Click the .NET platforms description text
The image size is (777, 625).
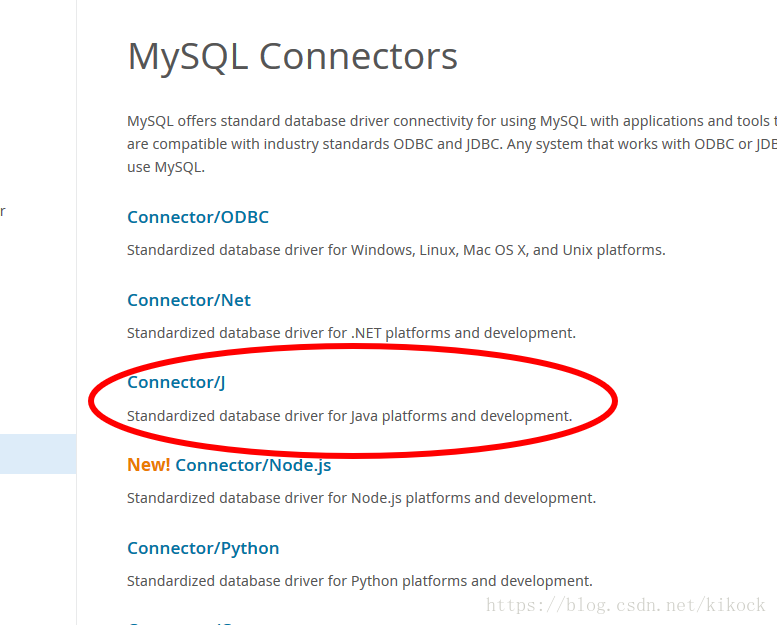point(351,333)
